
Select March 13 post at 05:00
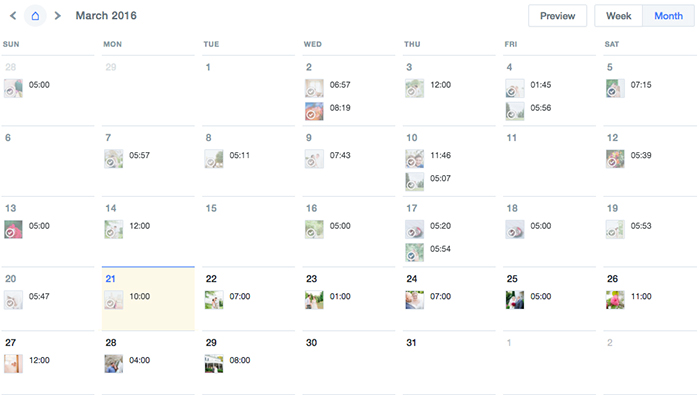coord(27,229)
